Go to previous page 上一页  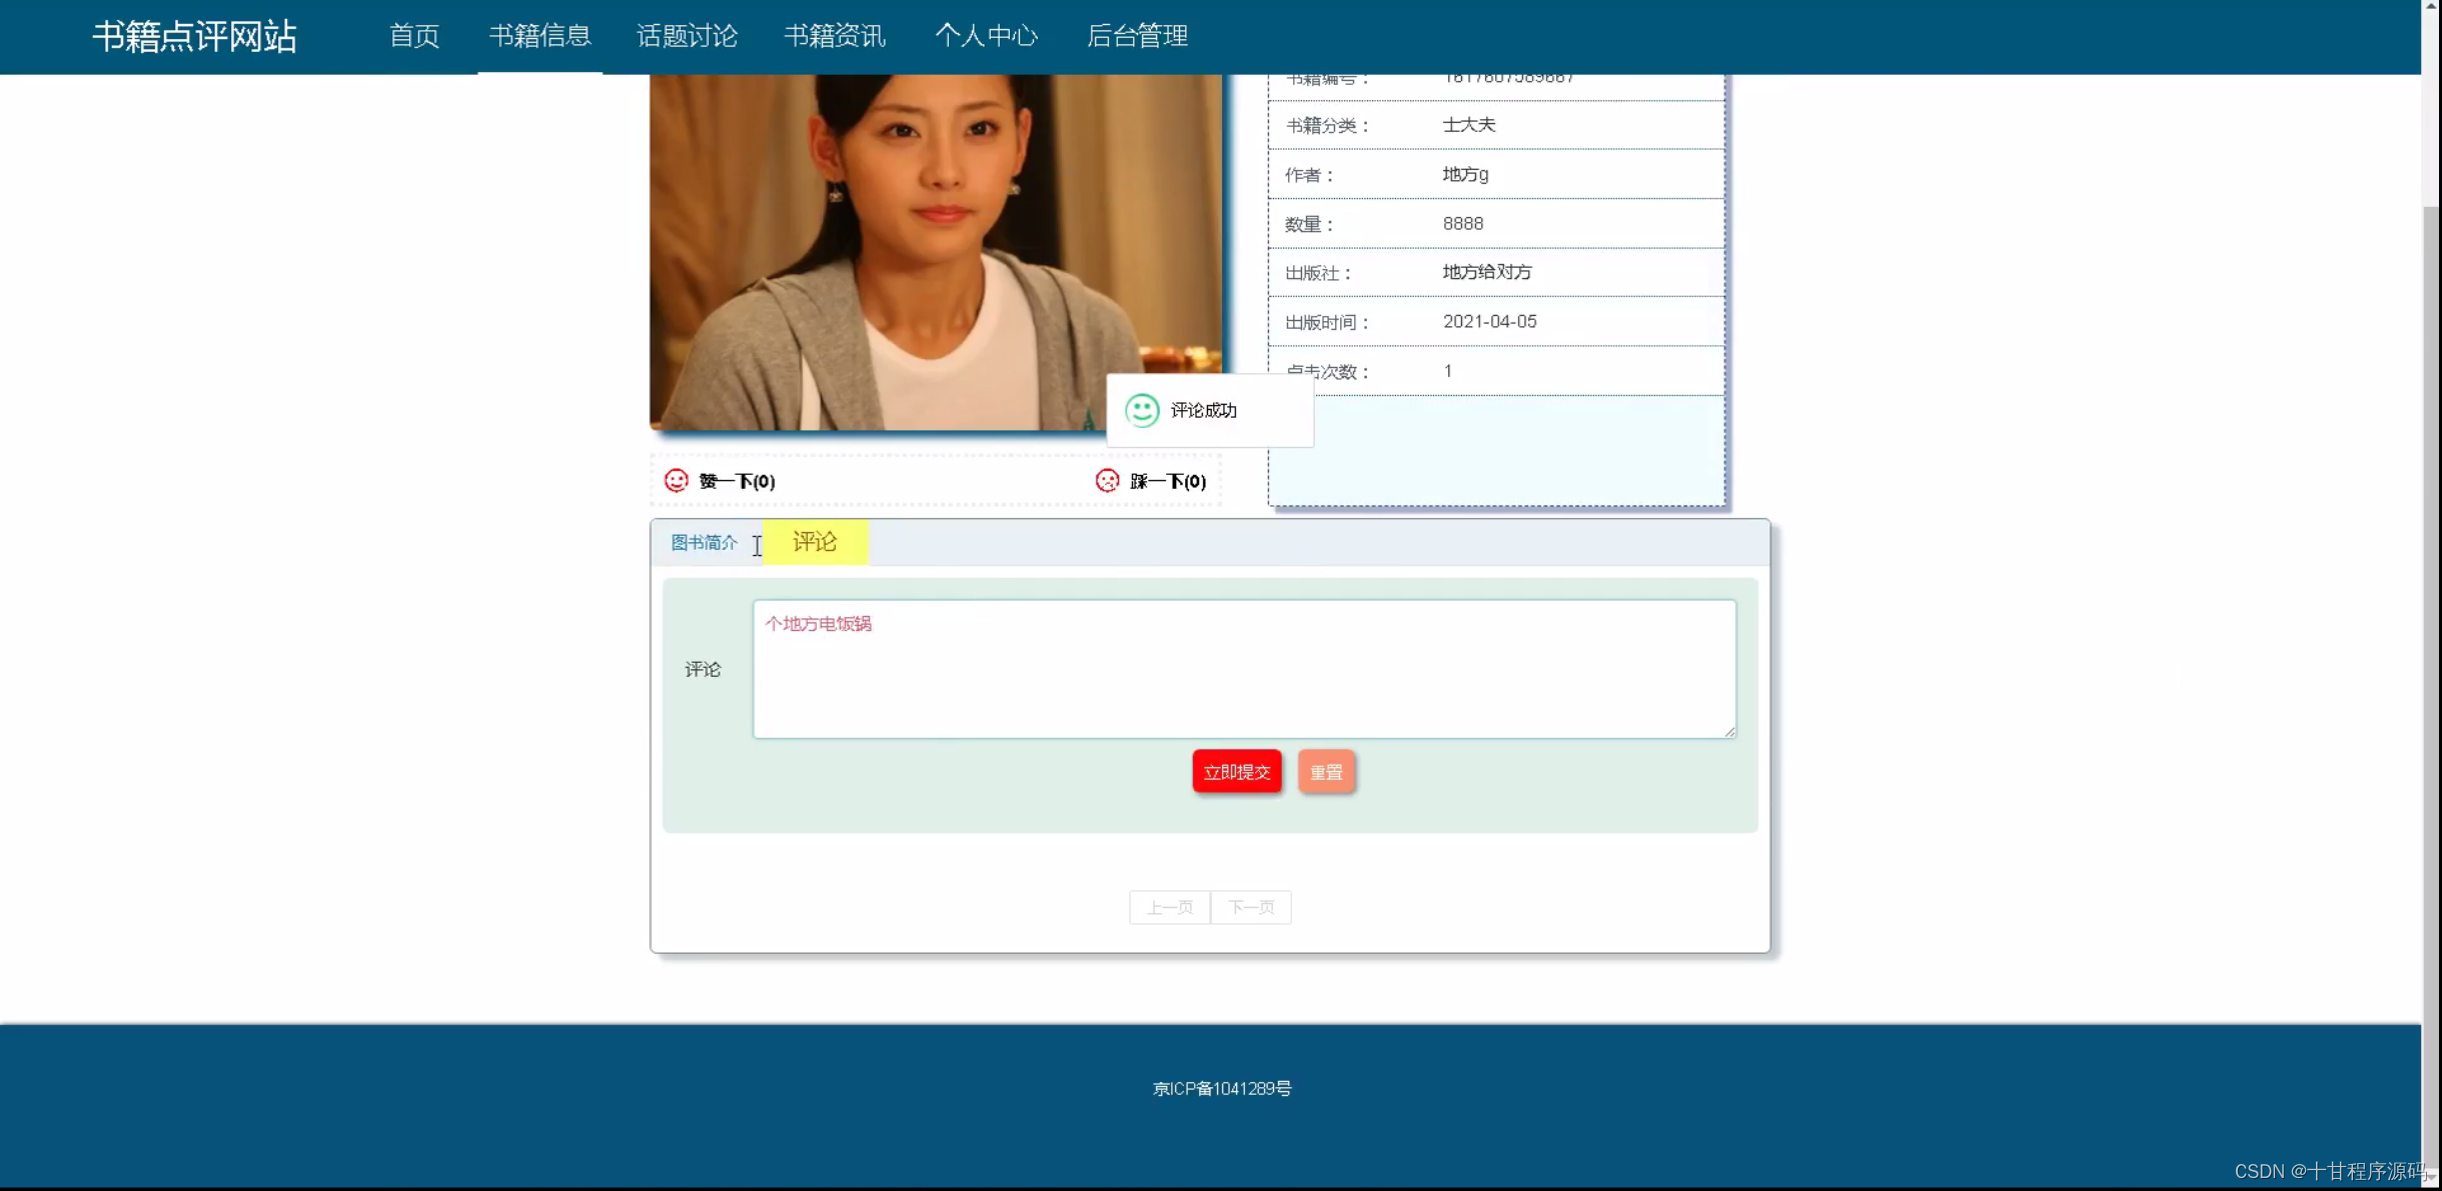(x=1169, y=908)
